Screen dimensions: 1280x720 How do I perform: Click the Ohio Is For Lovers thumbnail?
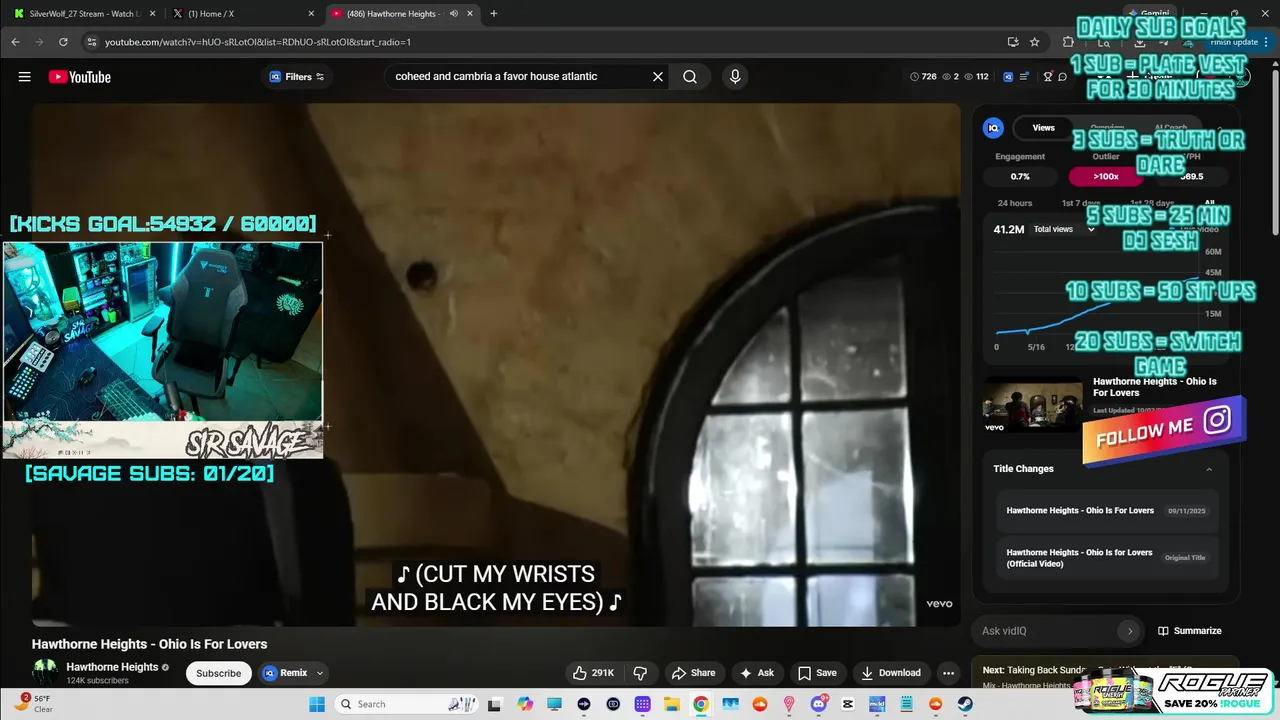pos(1033,404)
